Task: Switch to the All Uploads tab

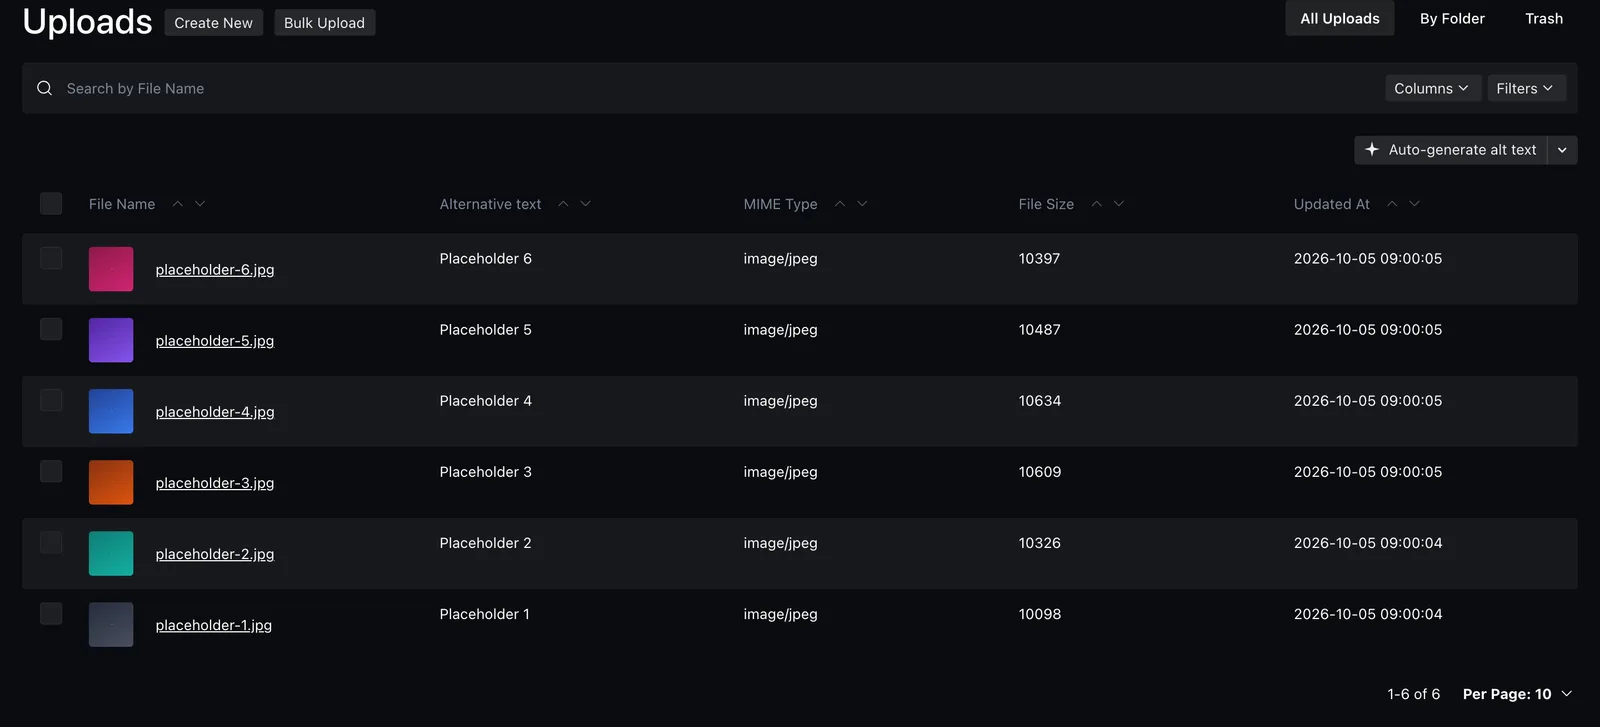Action: tap(1340, 18)
